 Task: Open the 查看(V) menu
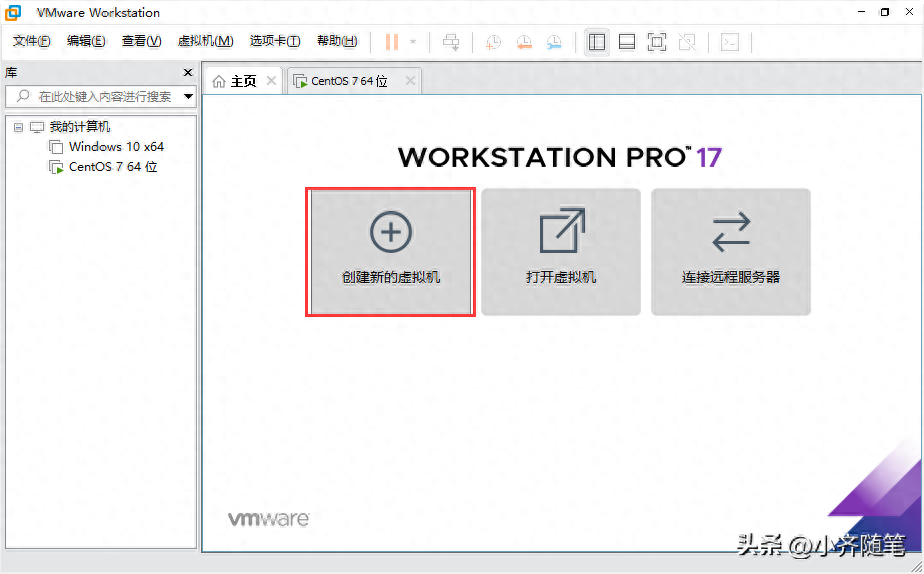coord(141,41)
